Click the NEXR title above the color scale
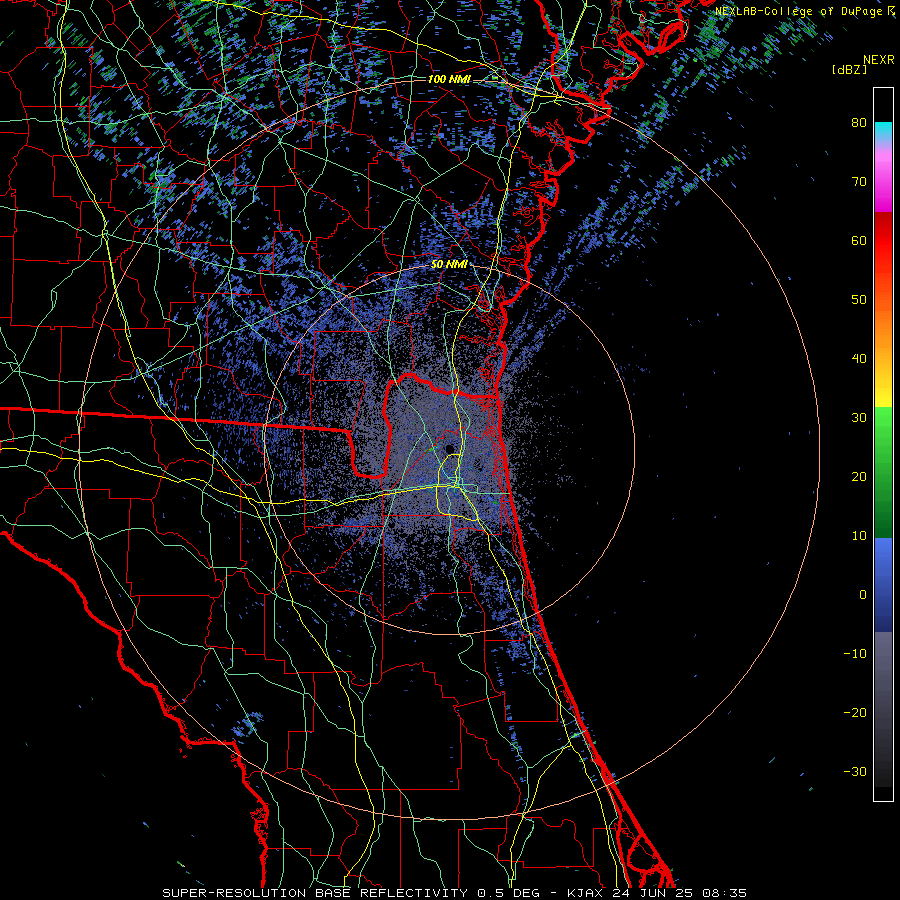The image size is (900, 900). coord(878,60)
